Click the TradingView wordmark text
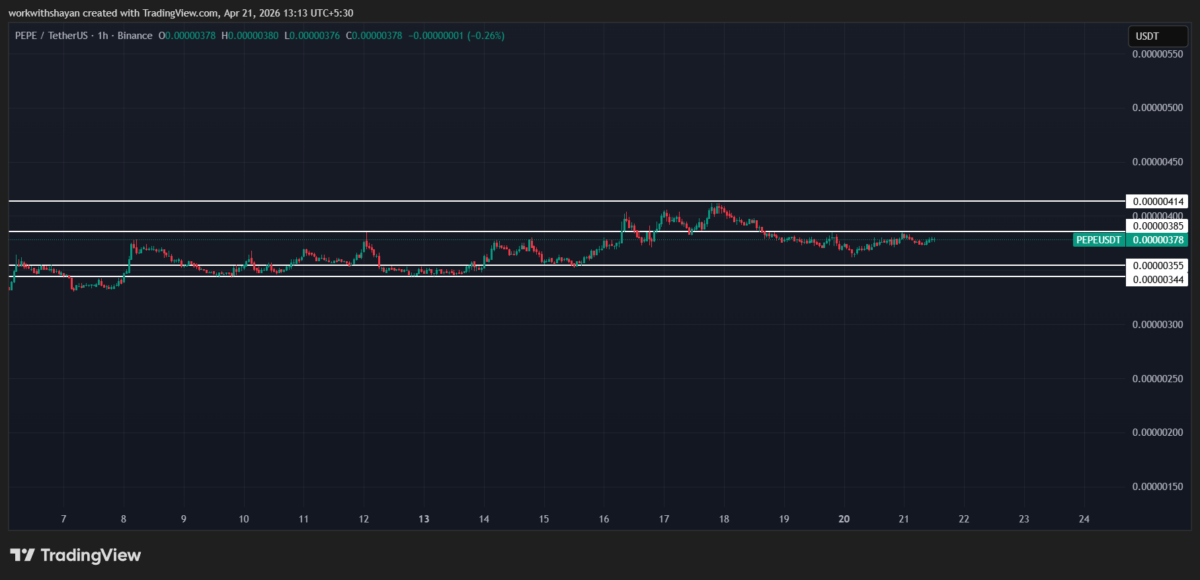Screen dimensions: 1200x580 tap(91, 555)
